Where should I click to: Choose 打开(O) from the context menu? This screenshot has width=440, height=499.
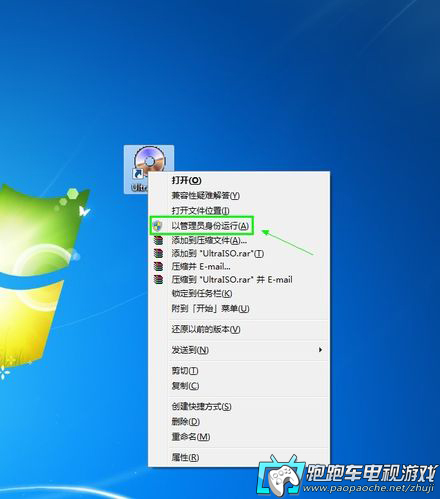[239, 180]
